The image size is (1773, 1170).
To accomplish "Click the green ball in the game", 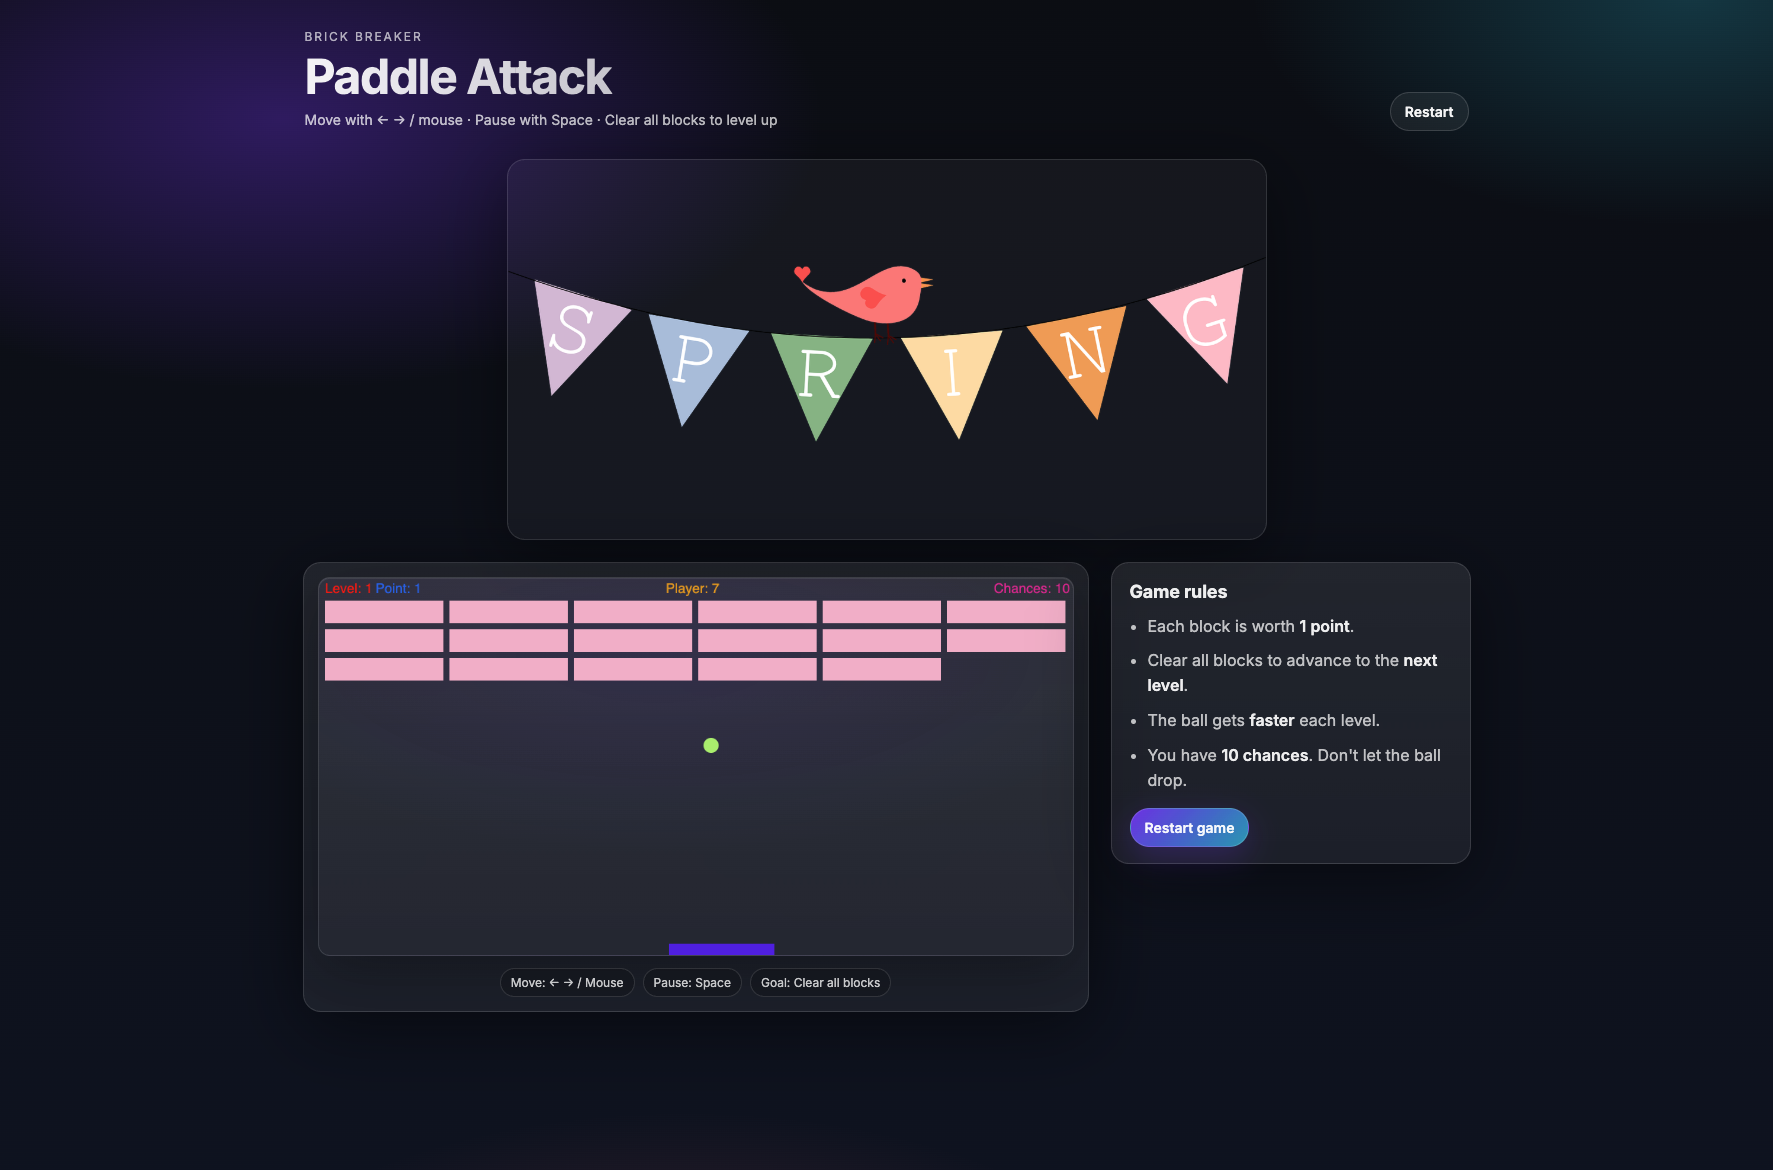I will (711, 745).
